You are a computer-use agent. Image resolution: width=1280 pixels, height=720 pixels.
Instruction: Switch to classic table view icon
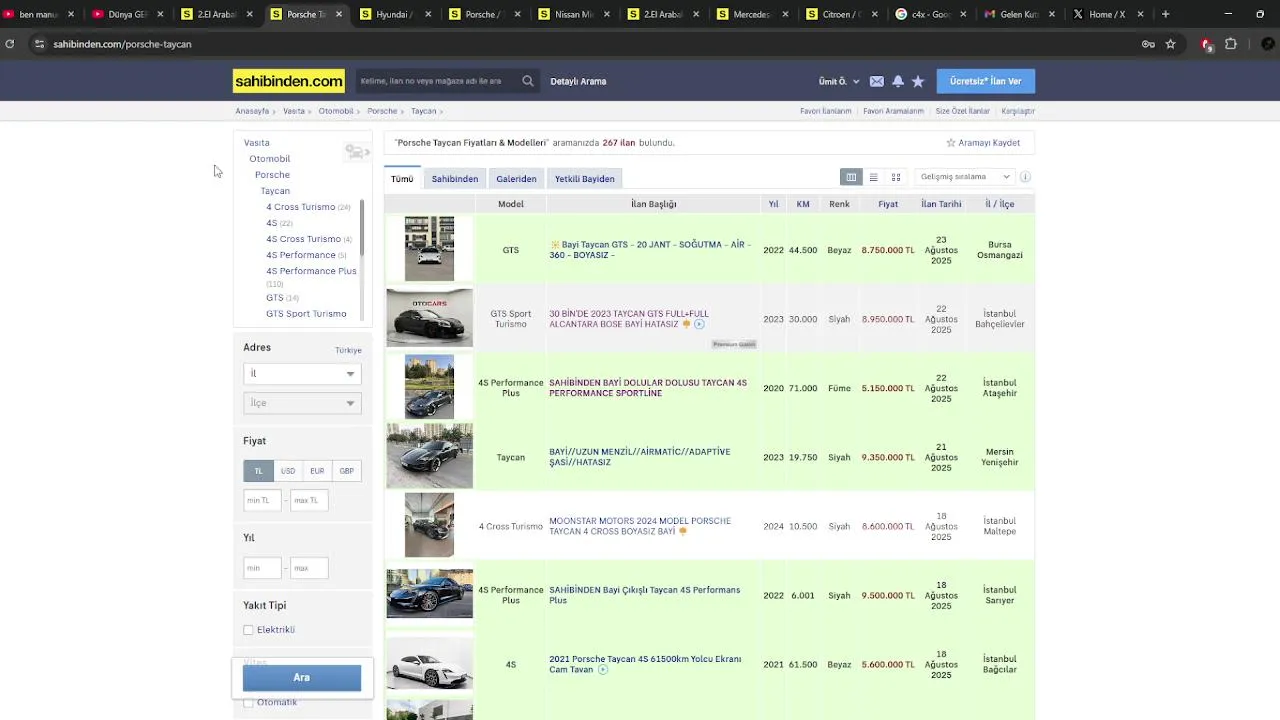(x=851, y=177)
